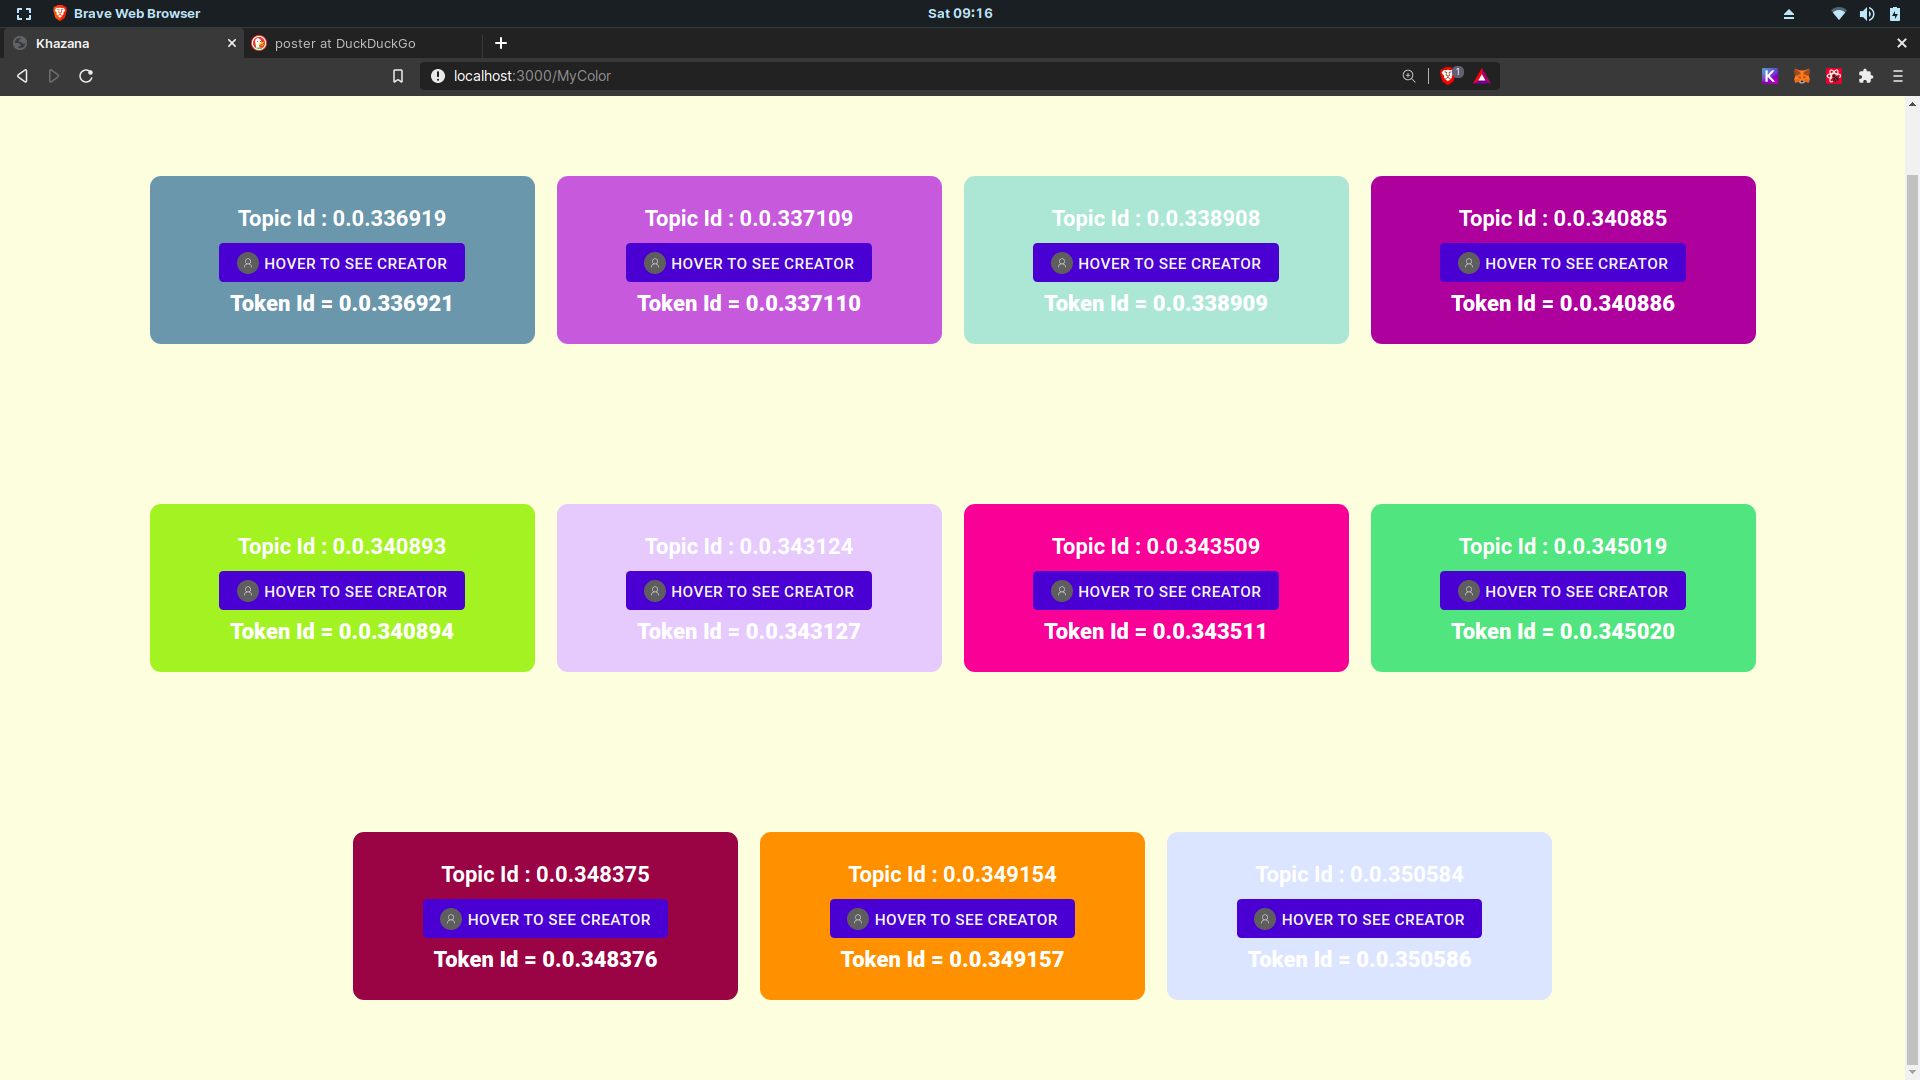The width and height of the screenshot is (1920, 1080).
Task: Click the hot pink card Topic 0.0.343509
Action: (1155, 547)
